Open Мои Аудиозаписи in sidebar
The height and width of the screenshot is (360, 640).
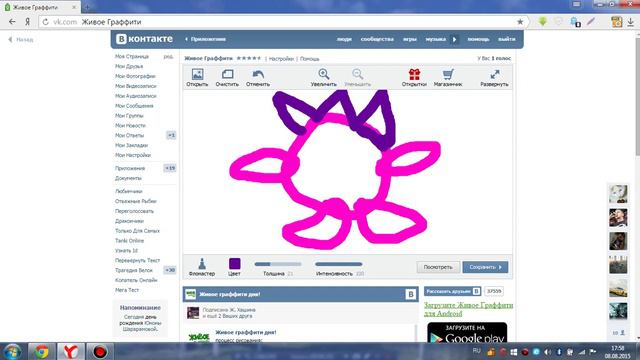click(x=136, y=96)
